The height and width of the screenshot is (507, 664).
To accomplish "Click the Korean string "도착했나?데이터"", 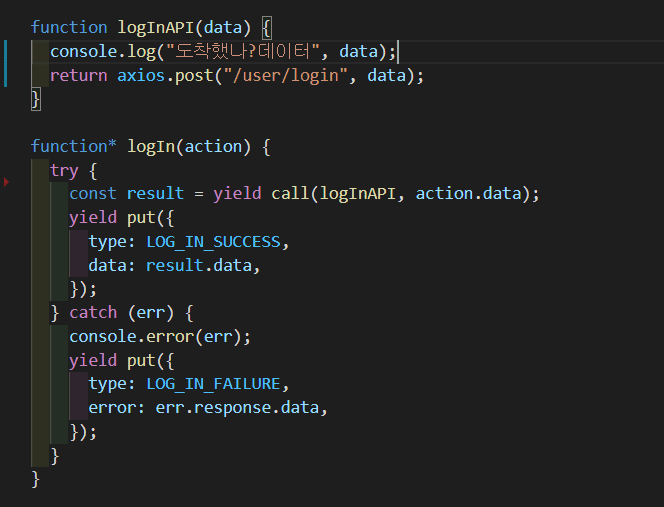I will (x=243, y=51).
